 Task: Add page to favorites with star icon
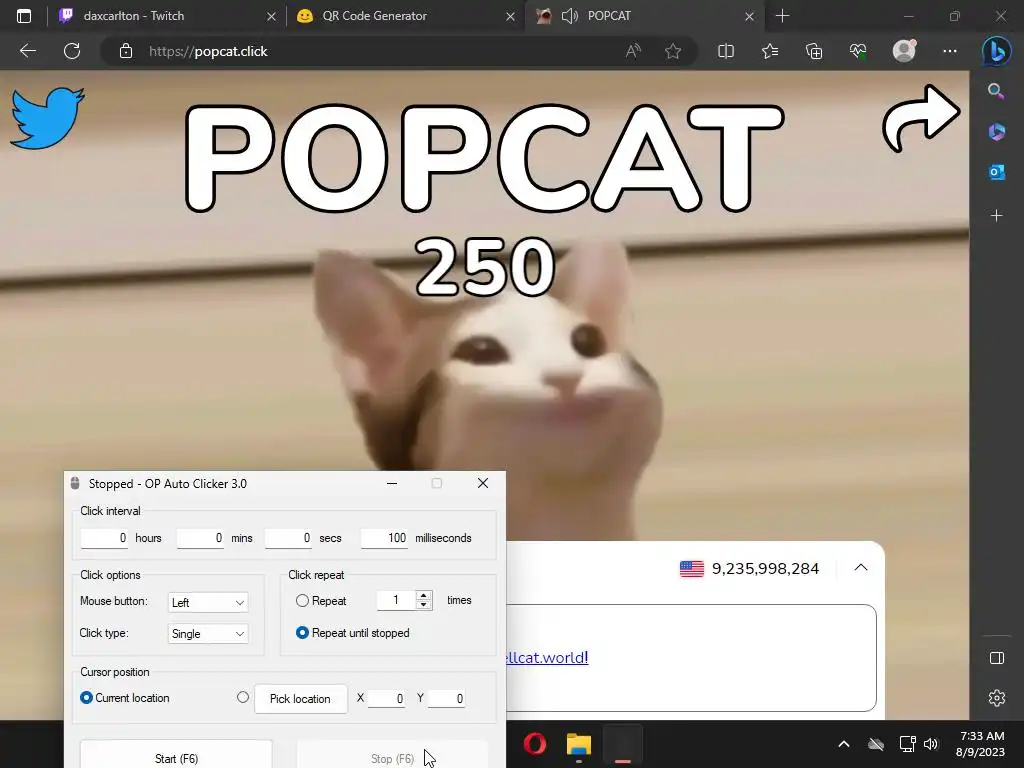673,51
